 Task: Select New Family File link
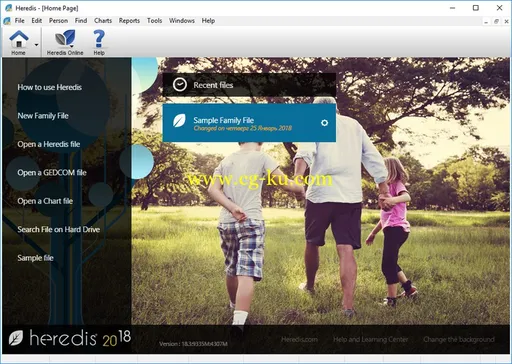point(43,116)
